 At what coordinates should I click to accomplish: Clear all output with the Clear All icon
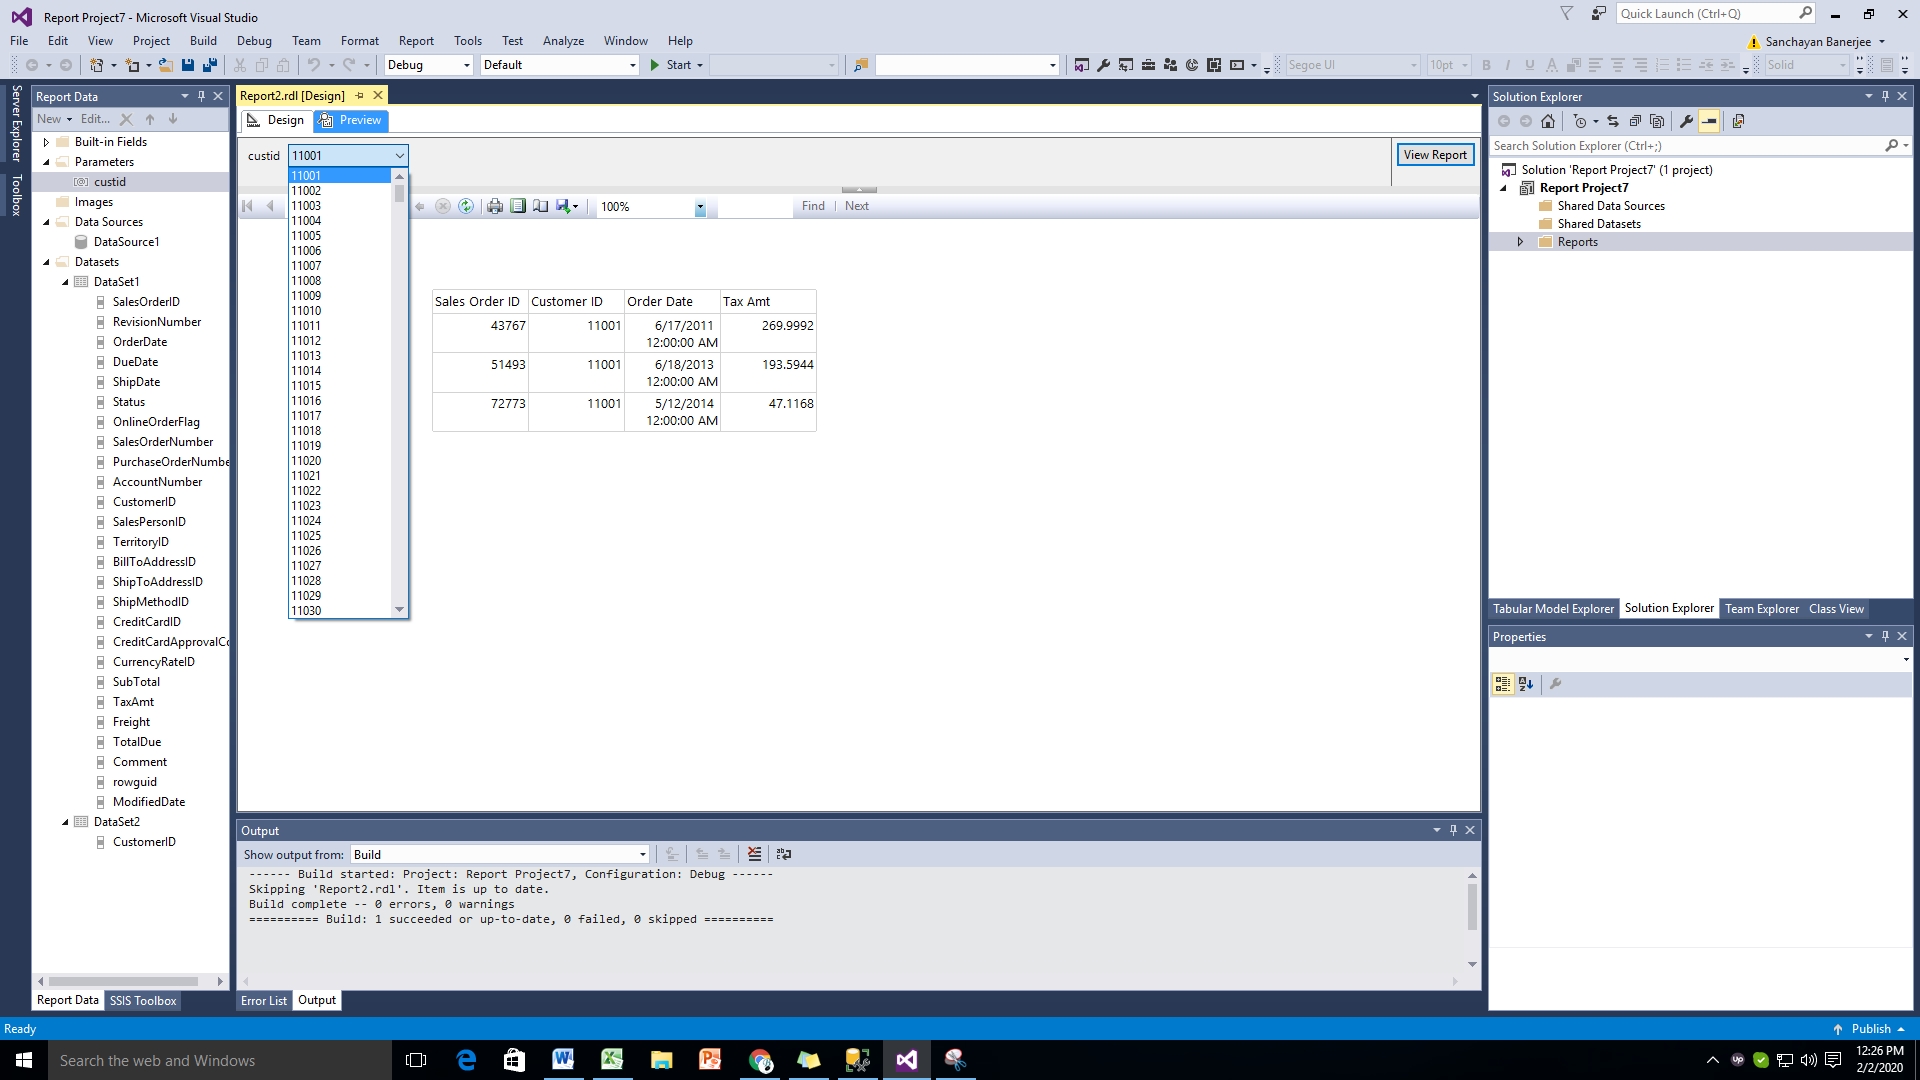pos(754,854)
